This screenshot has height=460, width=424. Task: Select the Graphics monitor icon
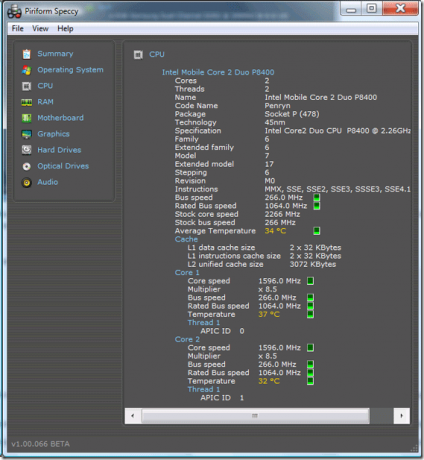click(x=27, y=134)
